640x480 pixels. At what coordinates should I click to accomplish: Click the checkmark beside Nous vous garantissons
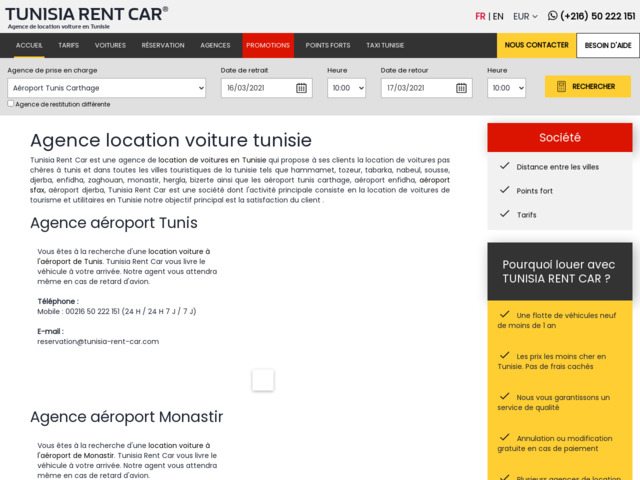pos(504,396)
